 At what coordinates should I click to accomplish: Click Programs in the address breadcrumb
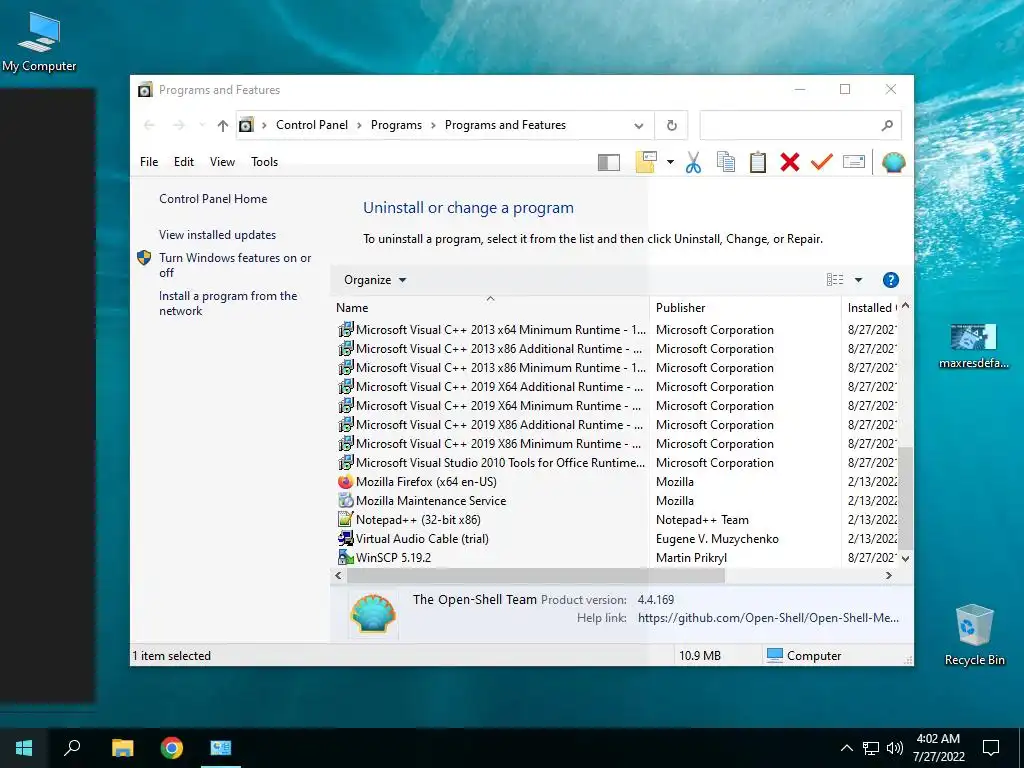(396, 125)
